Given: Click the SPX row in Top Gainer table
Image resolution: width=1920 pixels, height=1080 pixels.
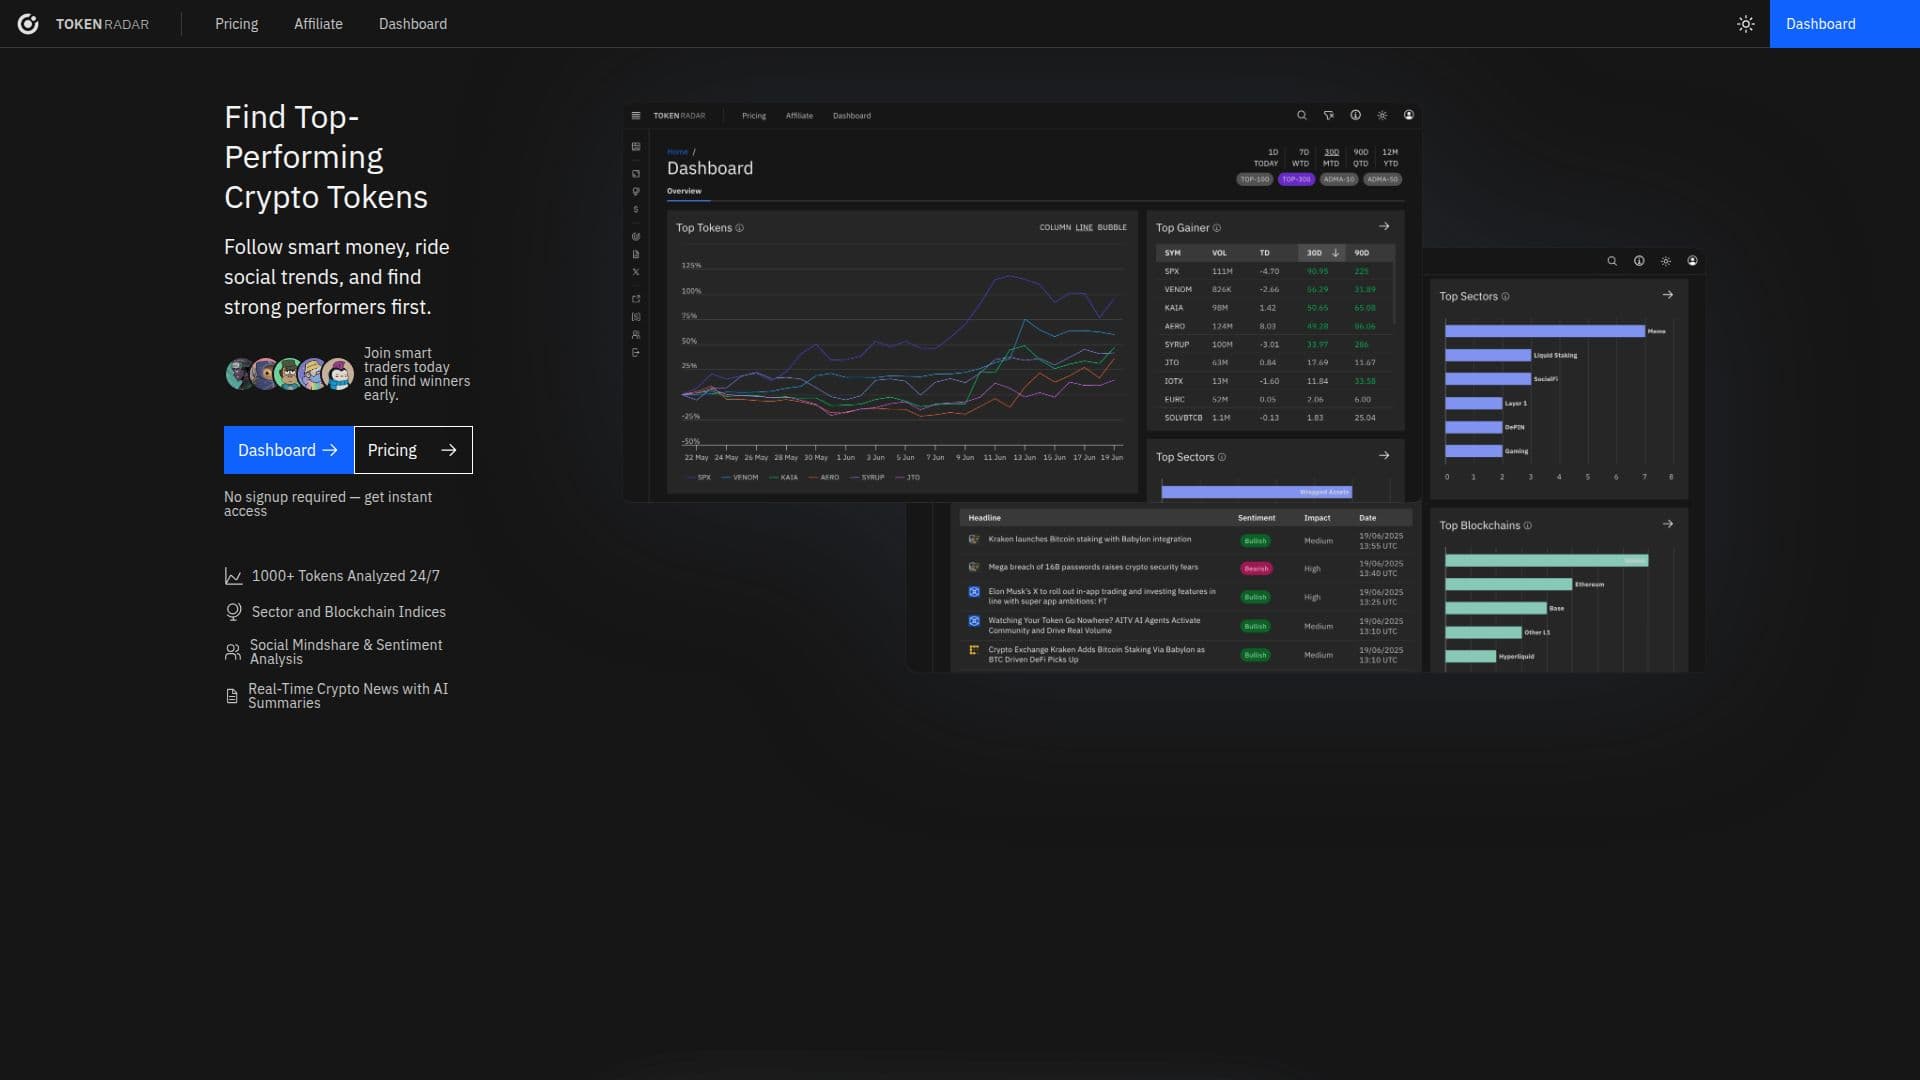Looking at the screenshot, I should 1274,271.
